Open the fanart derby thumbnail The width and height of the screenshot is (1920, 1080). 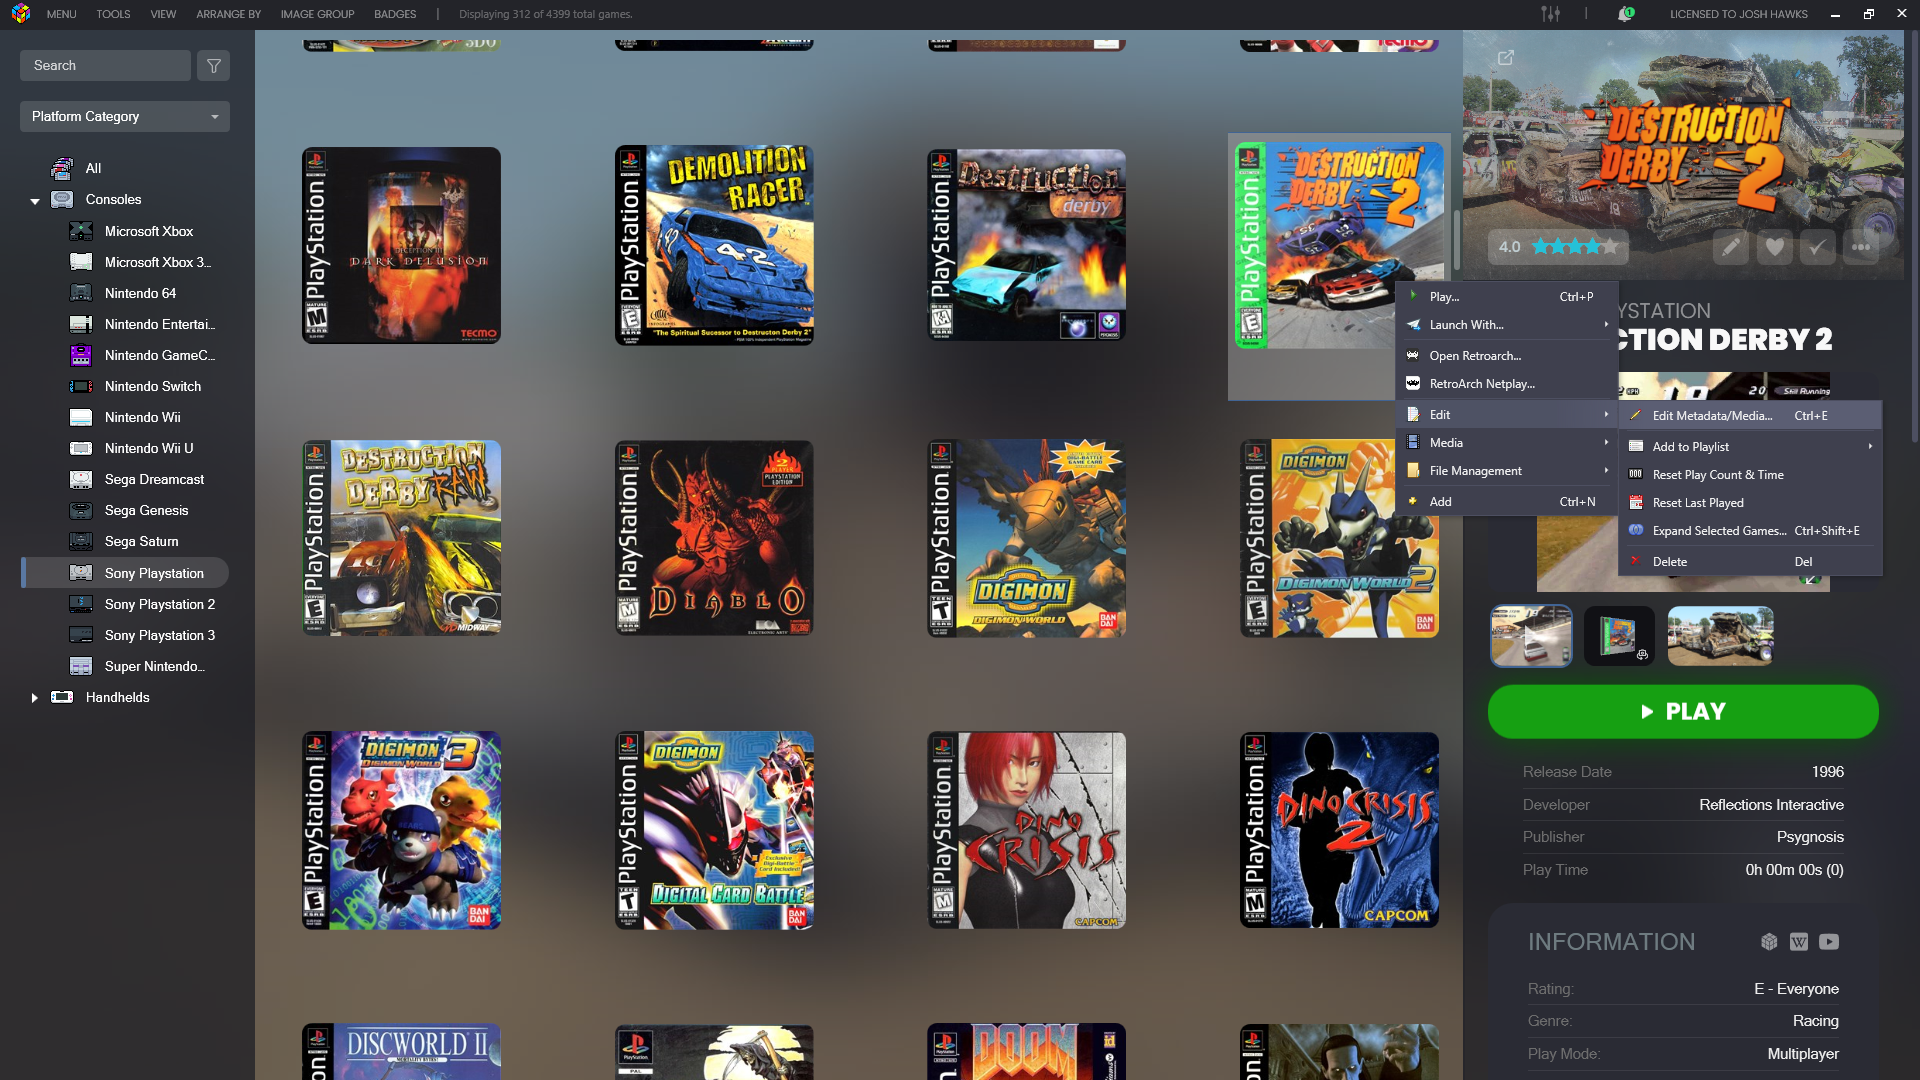pyautogui.click(x=1720, y=636)
